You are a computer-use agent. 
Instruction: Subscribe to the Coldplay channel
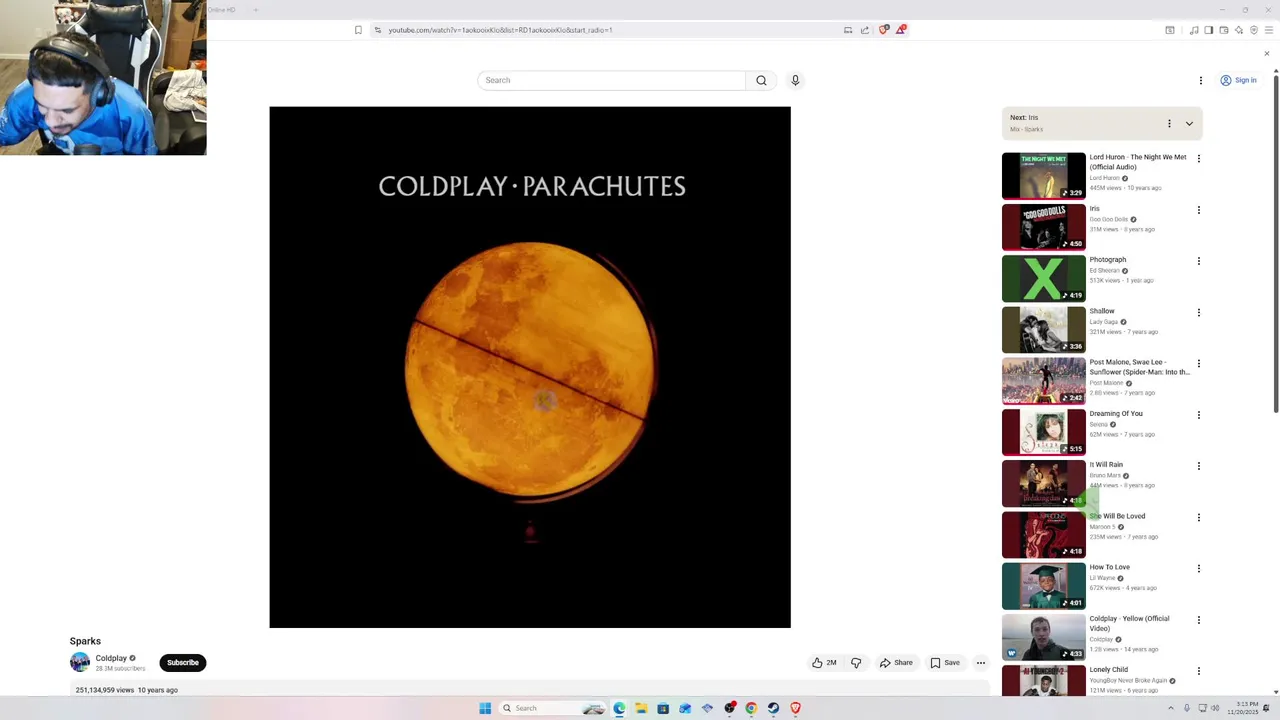click(x=183, y=662)
